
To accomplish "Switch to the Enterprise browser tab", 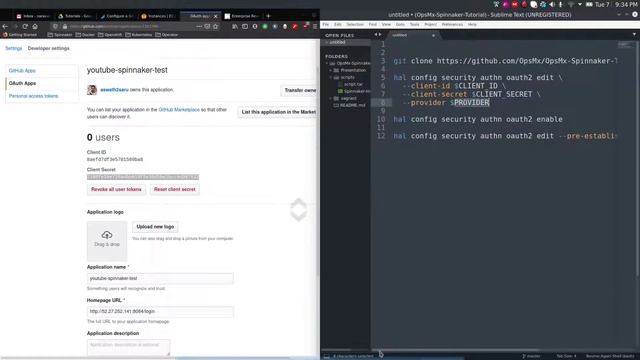I will click(x=242, y=16).
